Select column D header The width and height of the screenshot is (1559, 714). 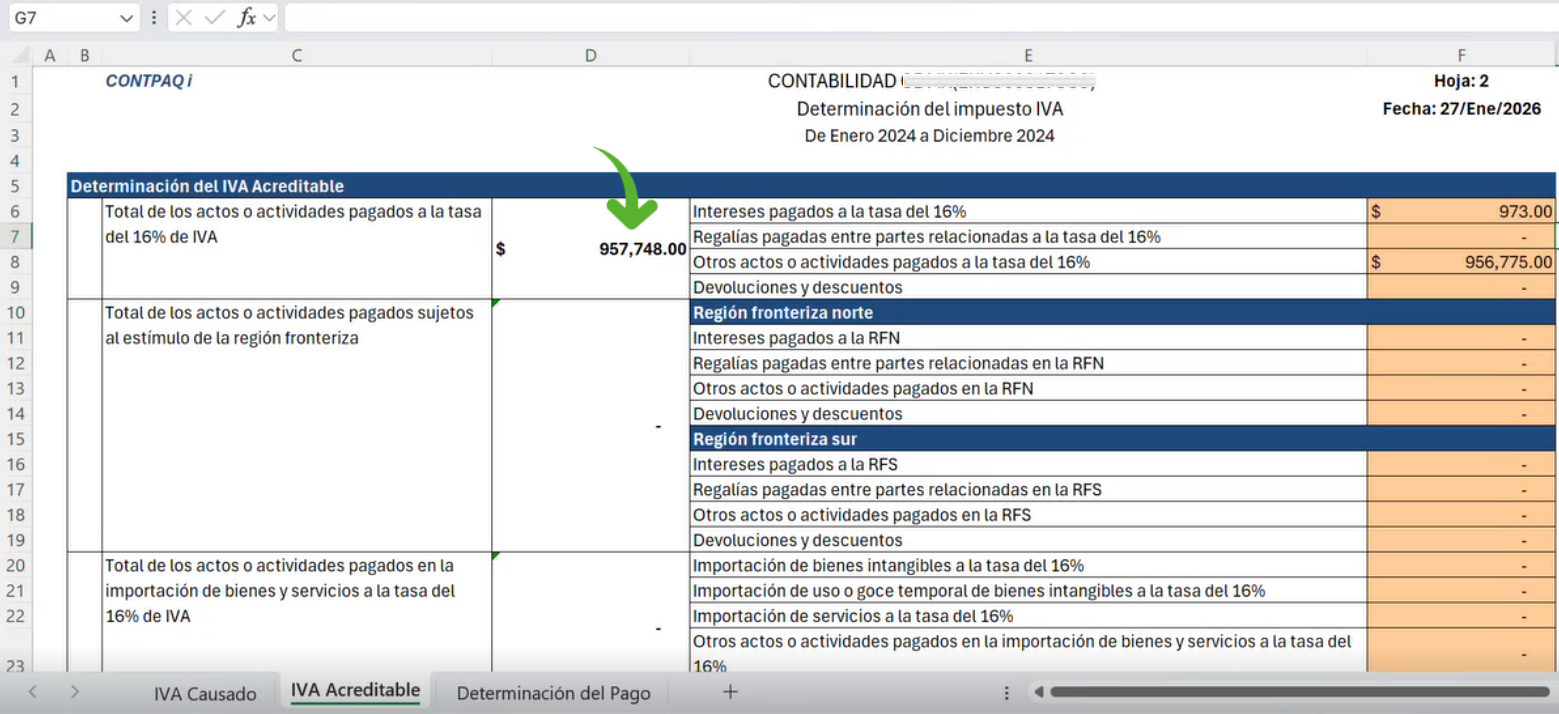(591, 56)
